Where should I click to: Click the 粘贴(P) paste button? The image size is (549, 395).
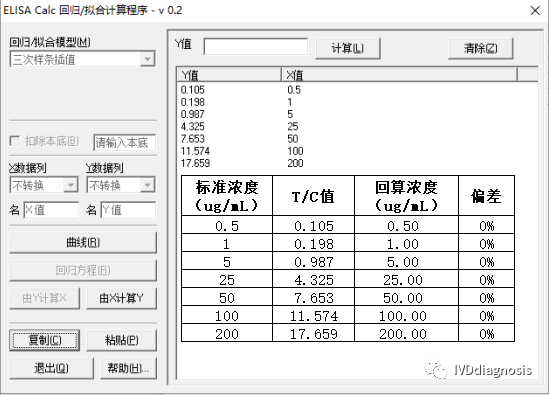[121, 340]
